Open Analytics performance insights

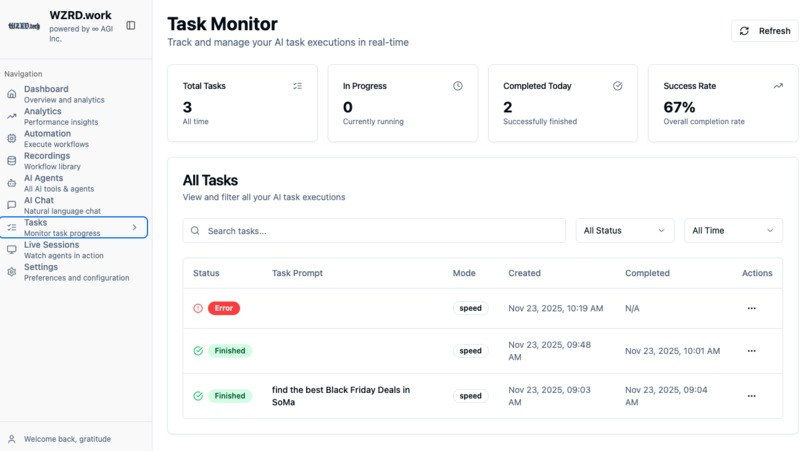74,116
